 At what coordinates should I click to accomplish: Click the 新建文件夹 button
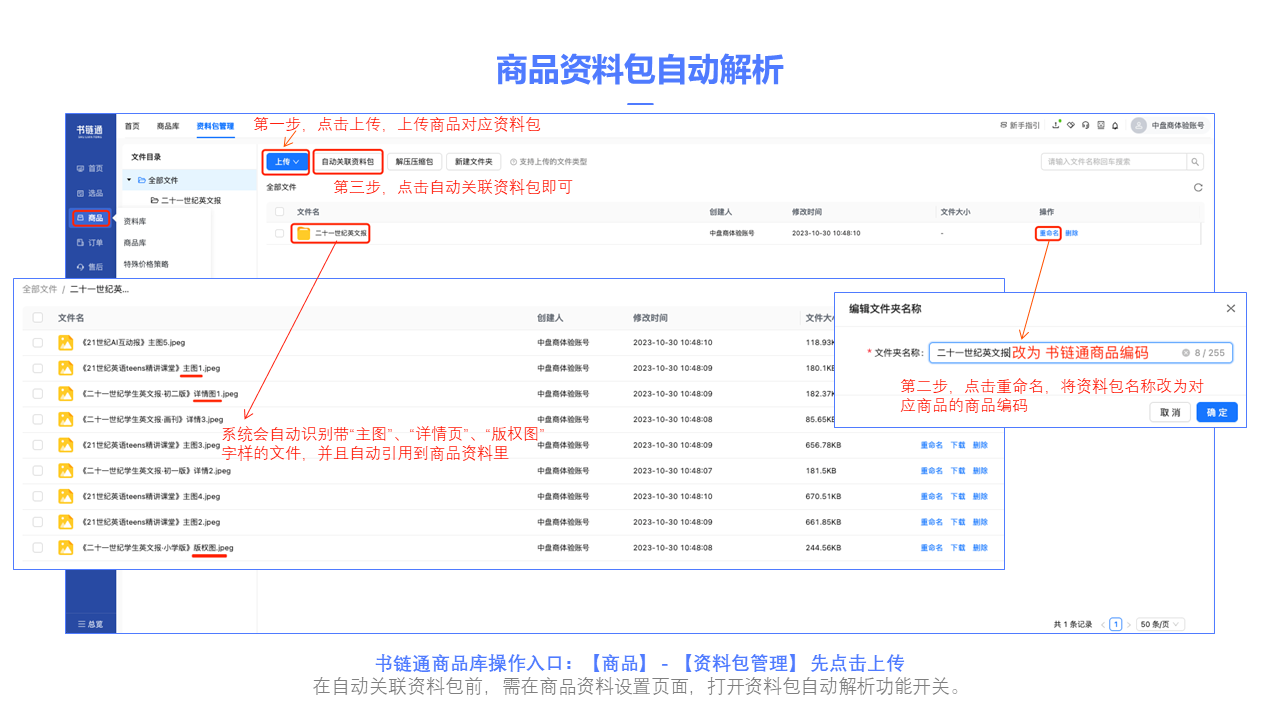(x=473, y=161)
